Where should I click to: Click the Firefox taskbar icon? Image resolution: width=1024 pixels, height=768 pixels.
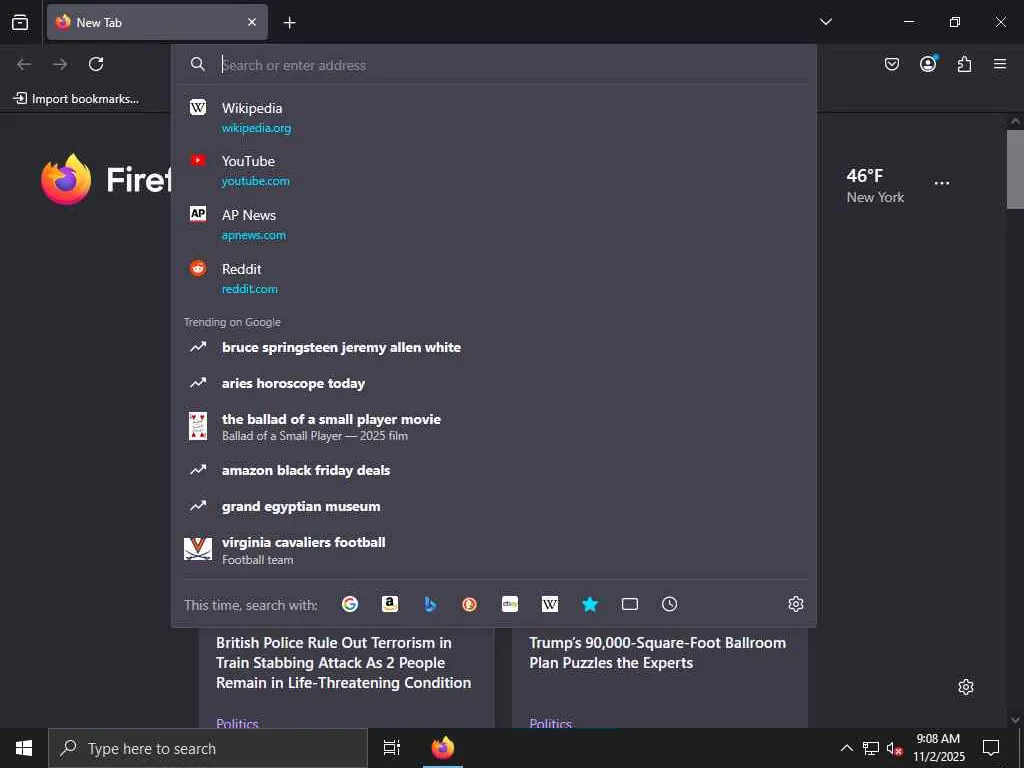(x=443, y=748)
